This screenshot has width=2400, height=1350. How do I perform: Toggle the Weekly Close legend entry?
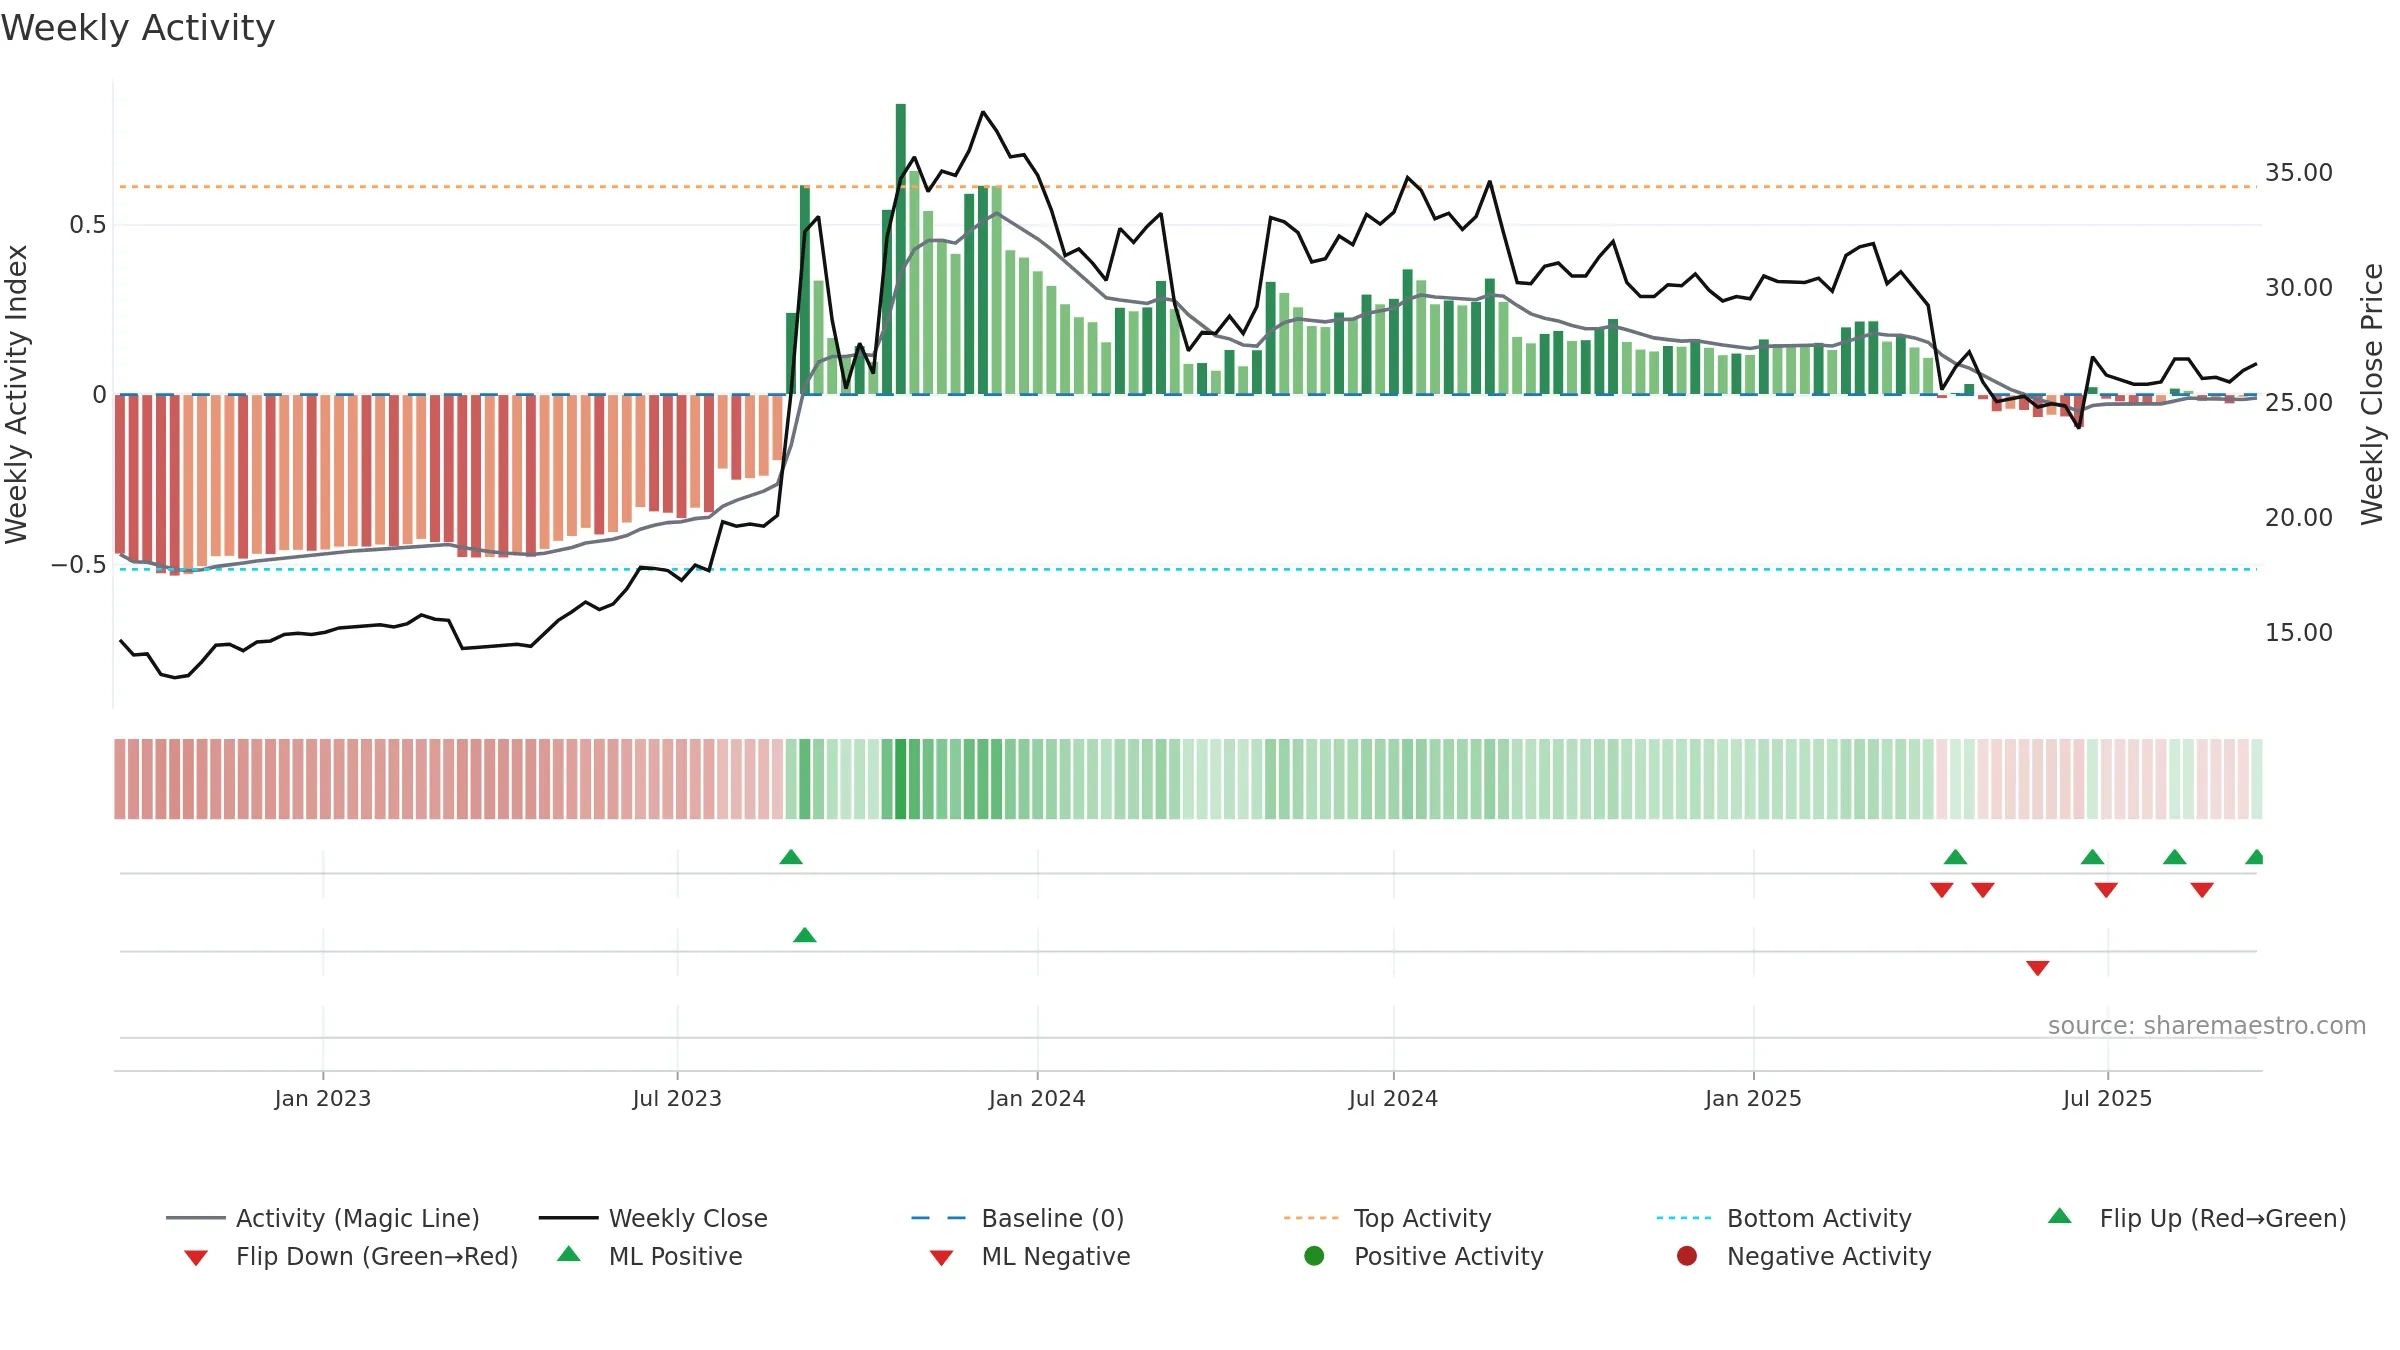tap(653, 1218)
